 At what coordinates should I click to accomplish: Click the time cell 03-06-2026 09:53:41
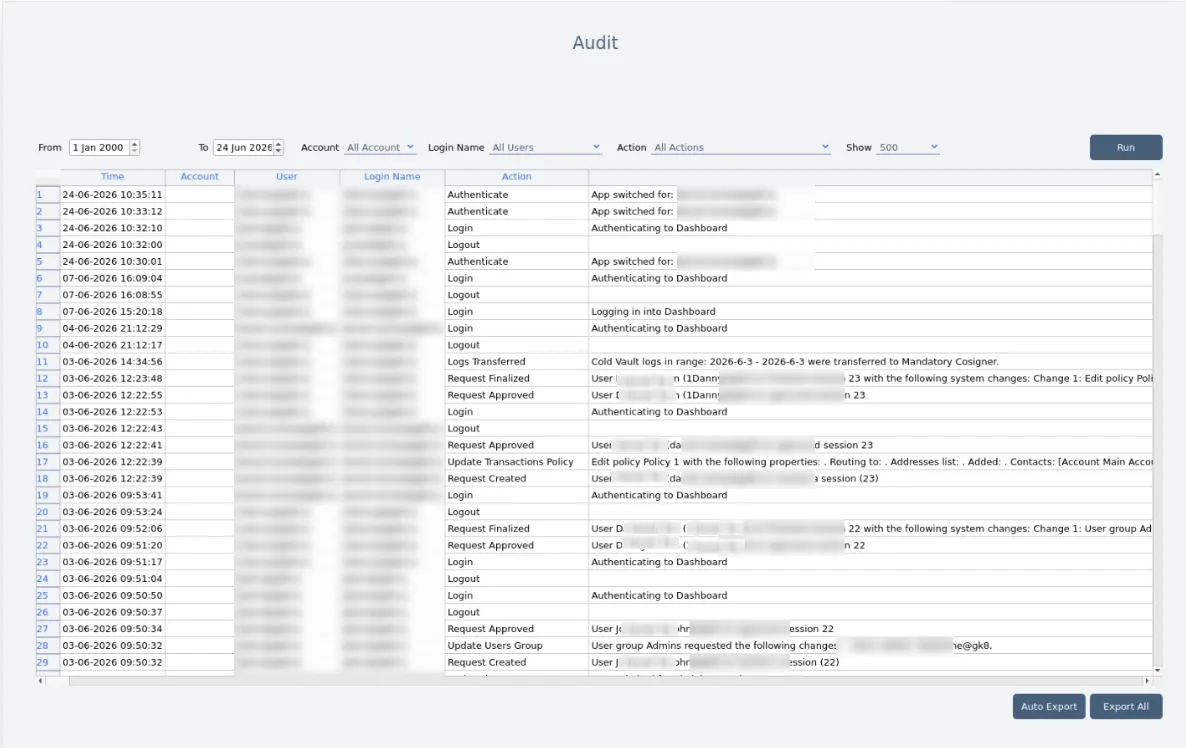(x=112, y=495)
